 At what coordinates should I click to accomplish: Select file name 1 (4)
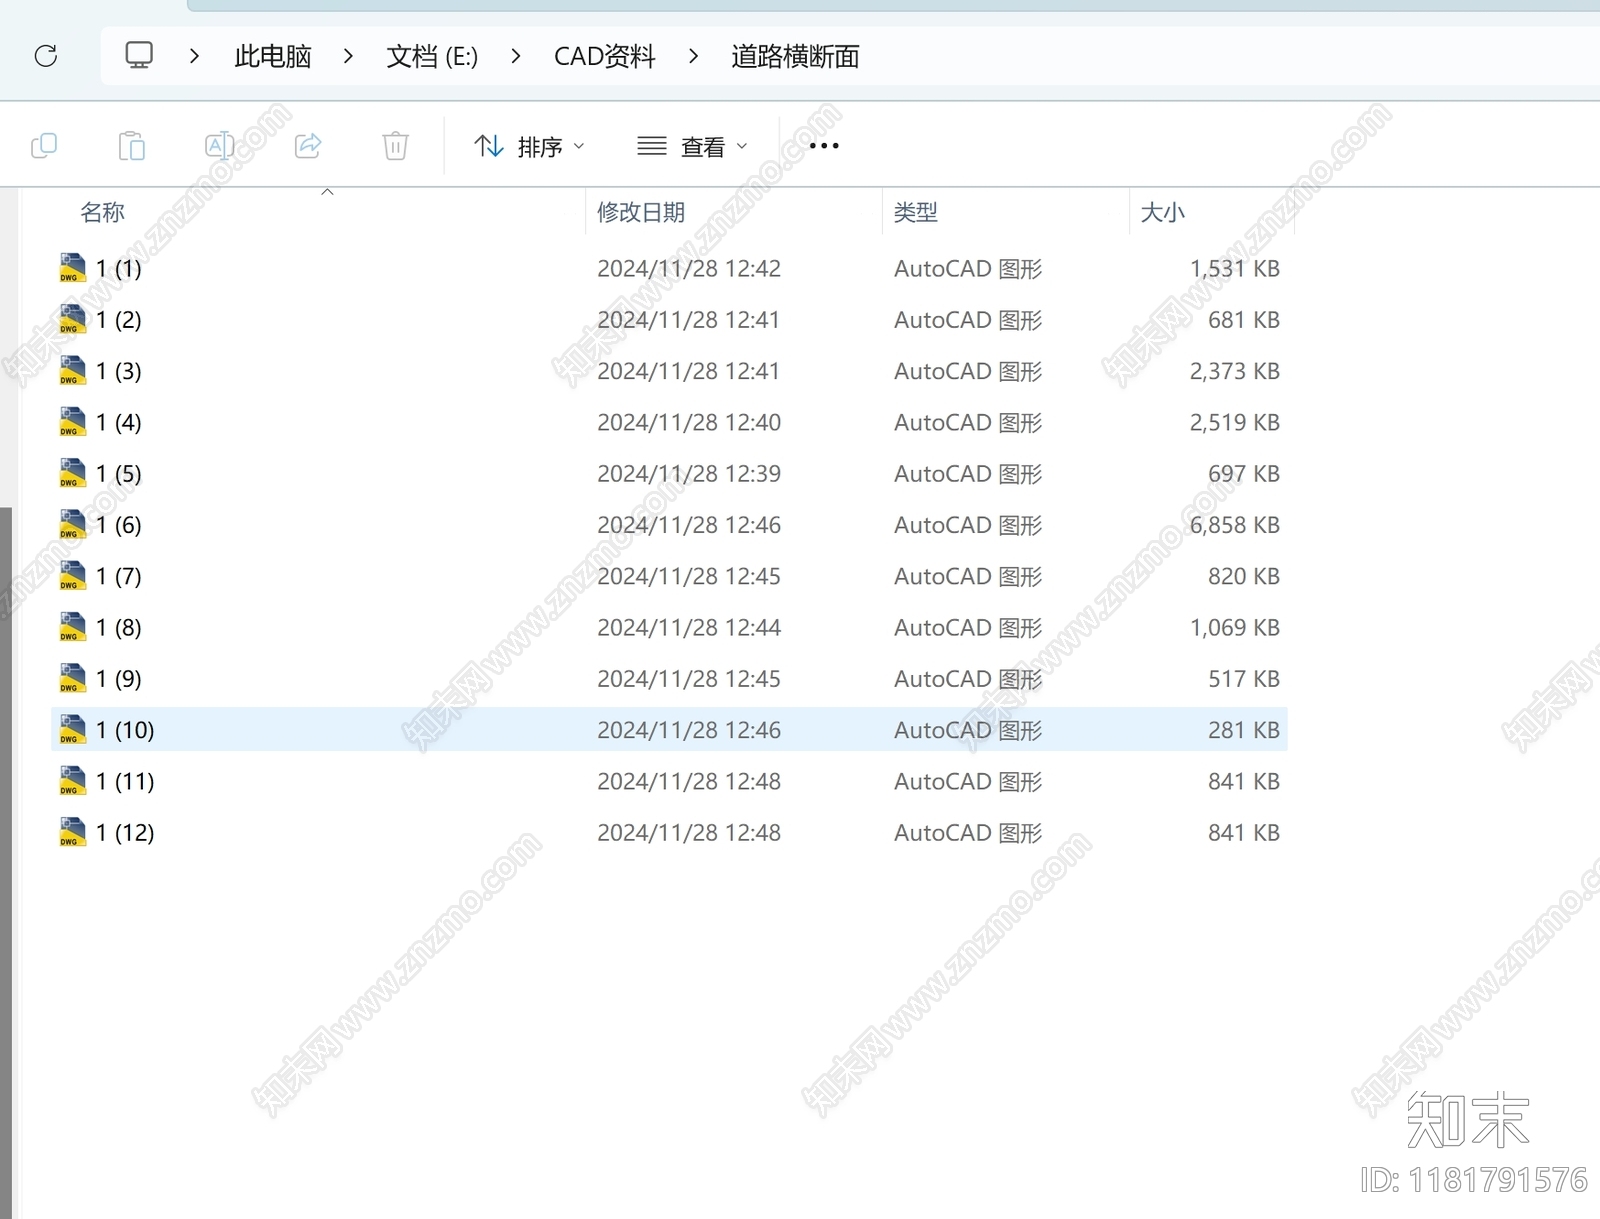[119, 422]
